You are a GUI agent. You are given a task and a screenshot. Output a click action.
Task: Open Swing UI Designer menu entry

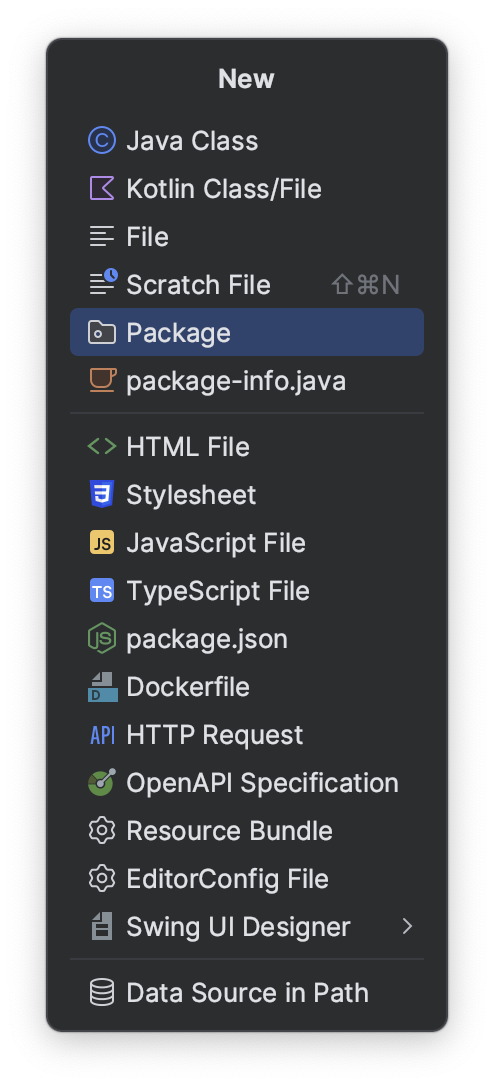click(x=247, y=927)
